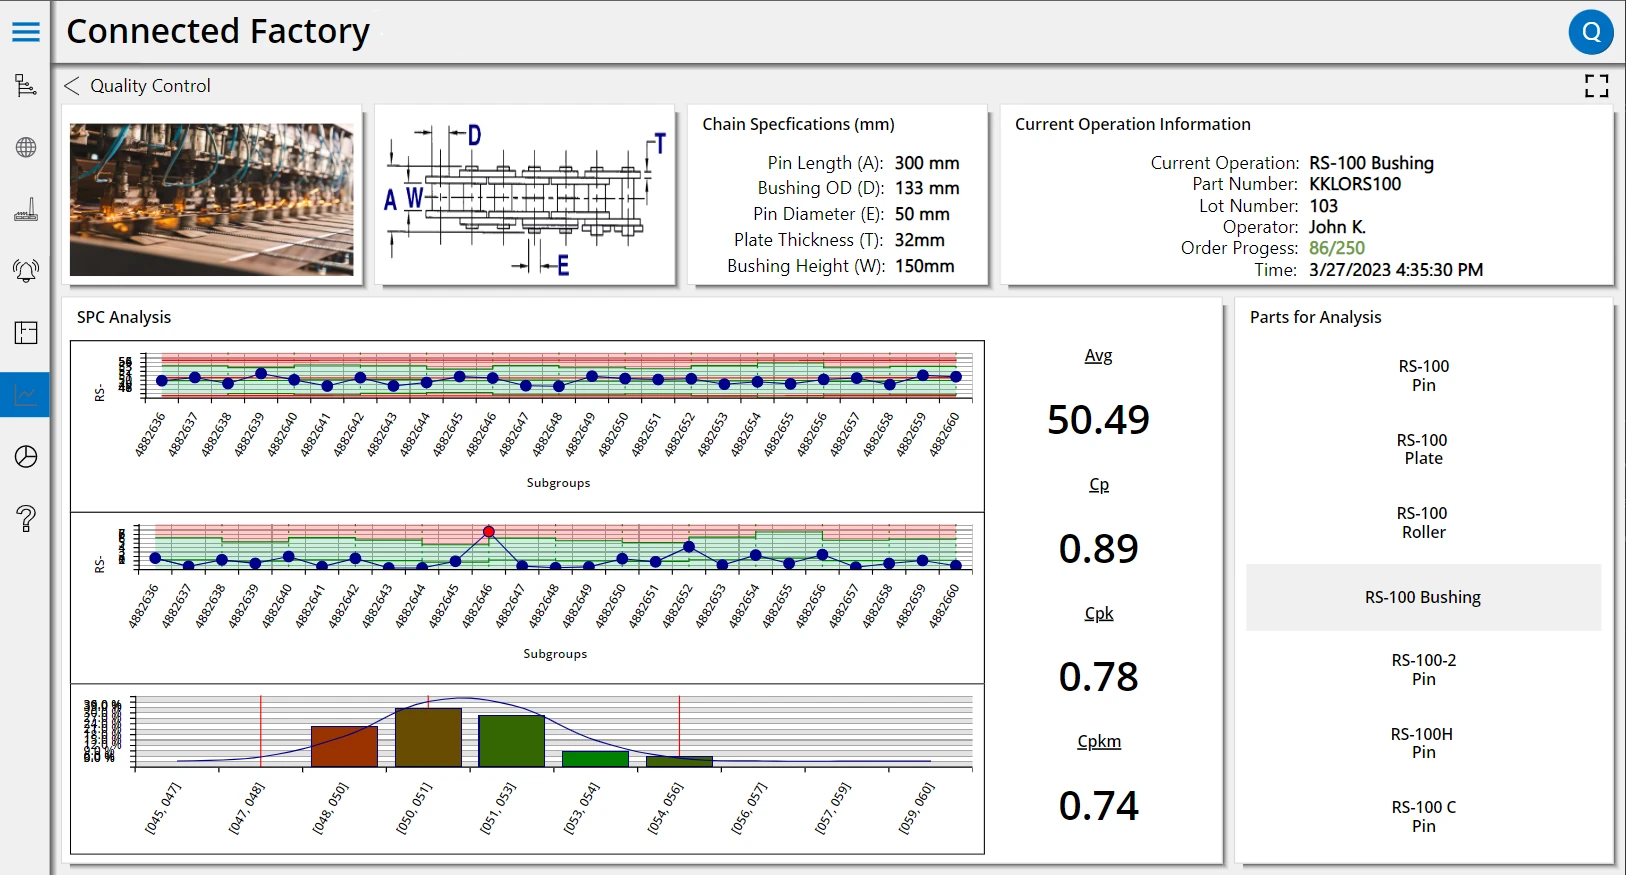Viewport: 1626px width, 875px height.
Task: Open the hamburger navigation menu
Action: (x=26, y=32)
